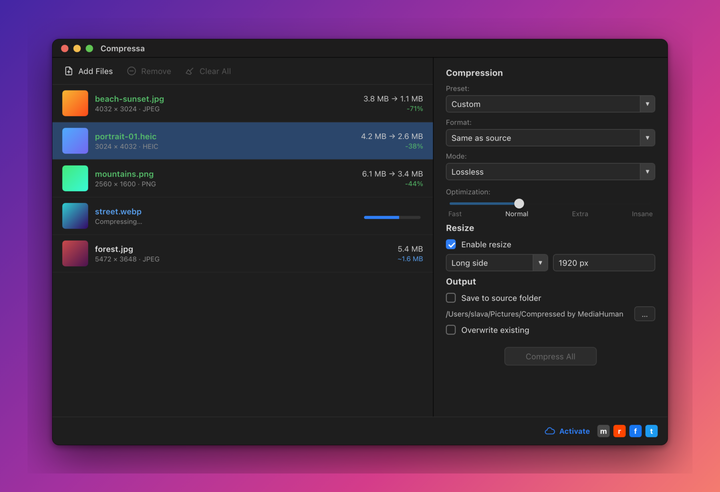Click the Clear All toolbar label
The height and width of the screenshot is (492, 720).
tap(215, 71)
